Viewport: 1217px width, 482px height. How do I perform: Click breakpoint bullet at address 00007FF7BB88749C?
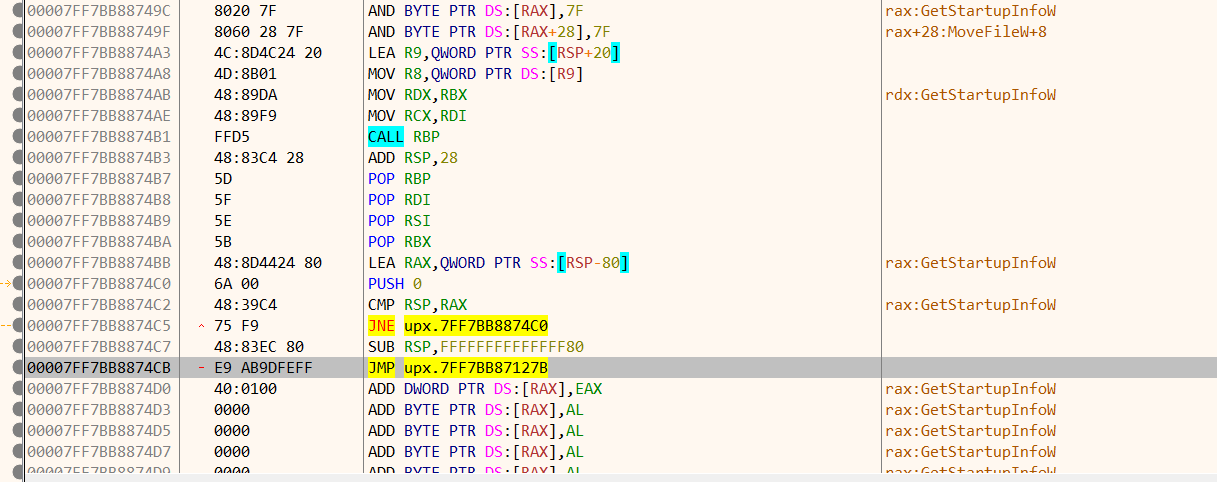point(18,10)
